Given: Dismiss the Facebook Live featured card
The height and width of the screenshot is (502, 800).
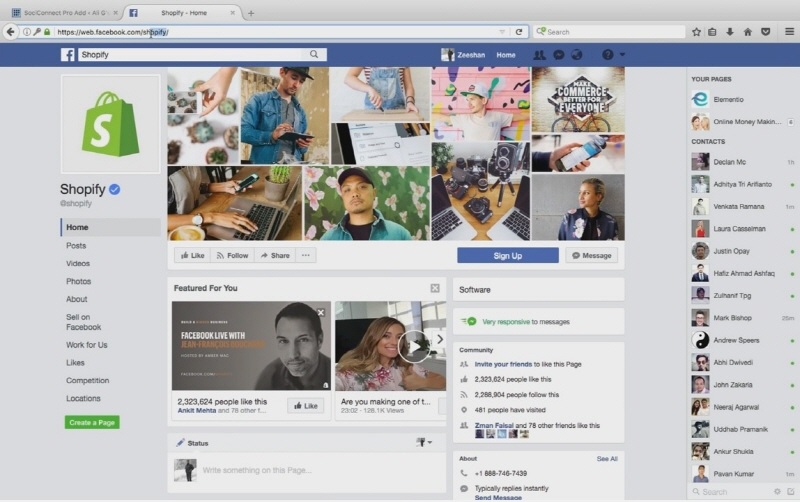Looking at the screenshot, I should click(x=320, y=312).
